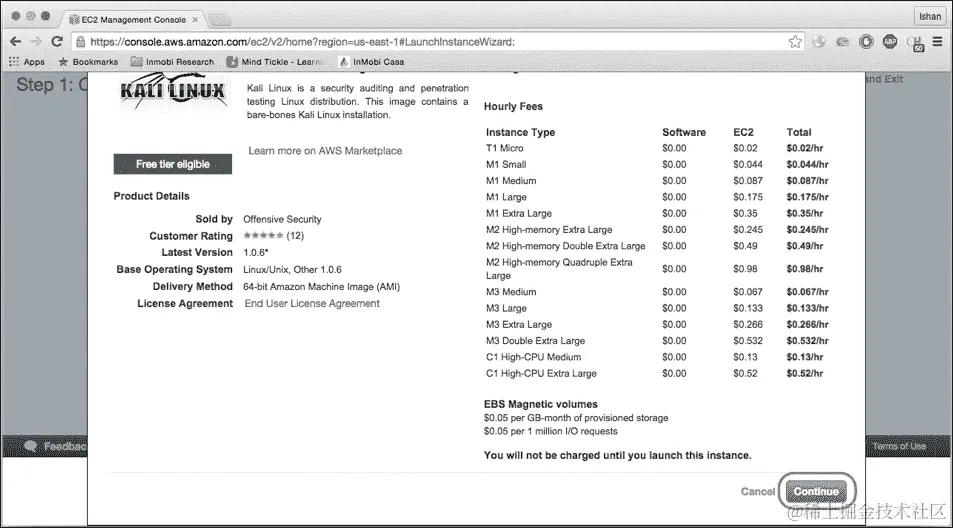Click the browser back arrow
The width and height of the screenshot is (953, 528).
pos(16,41)
